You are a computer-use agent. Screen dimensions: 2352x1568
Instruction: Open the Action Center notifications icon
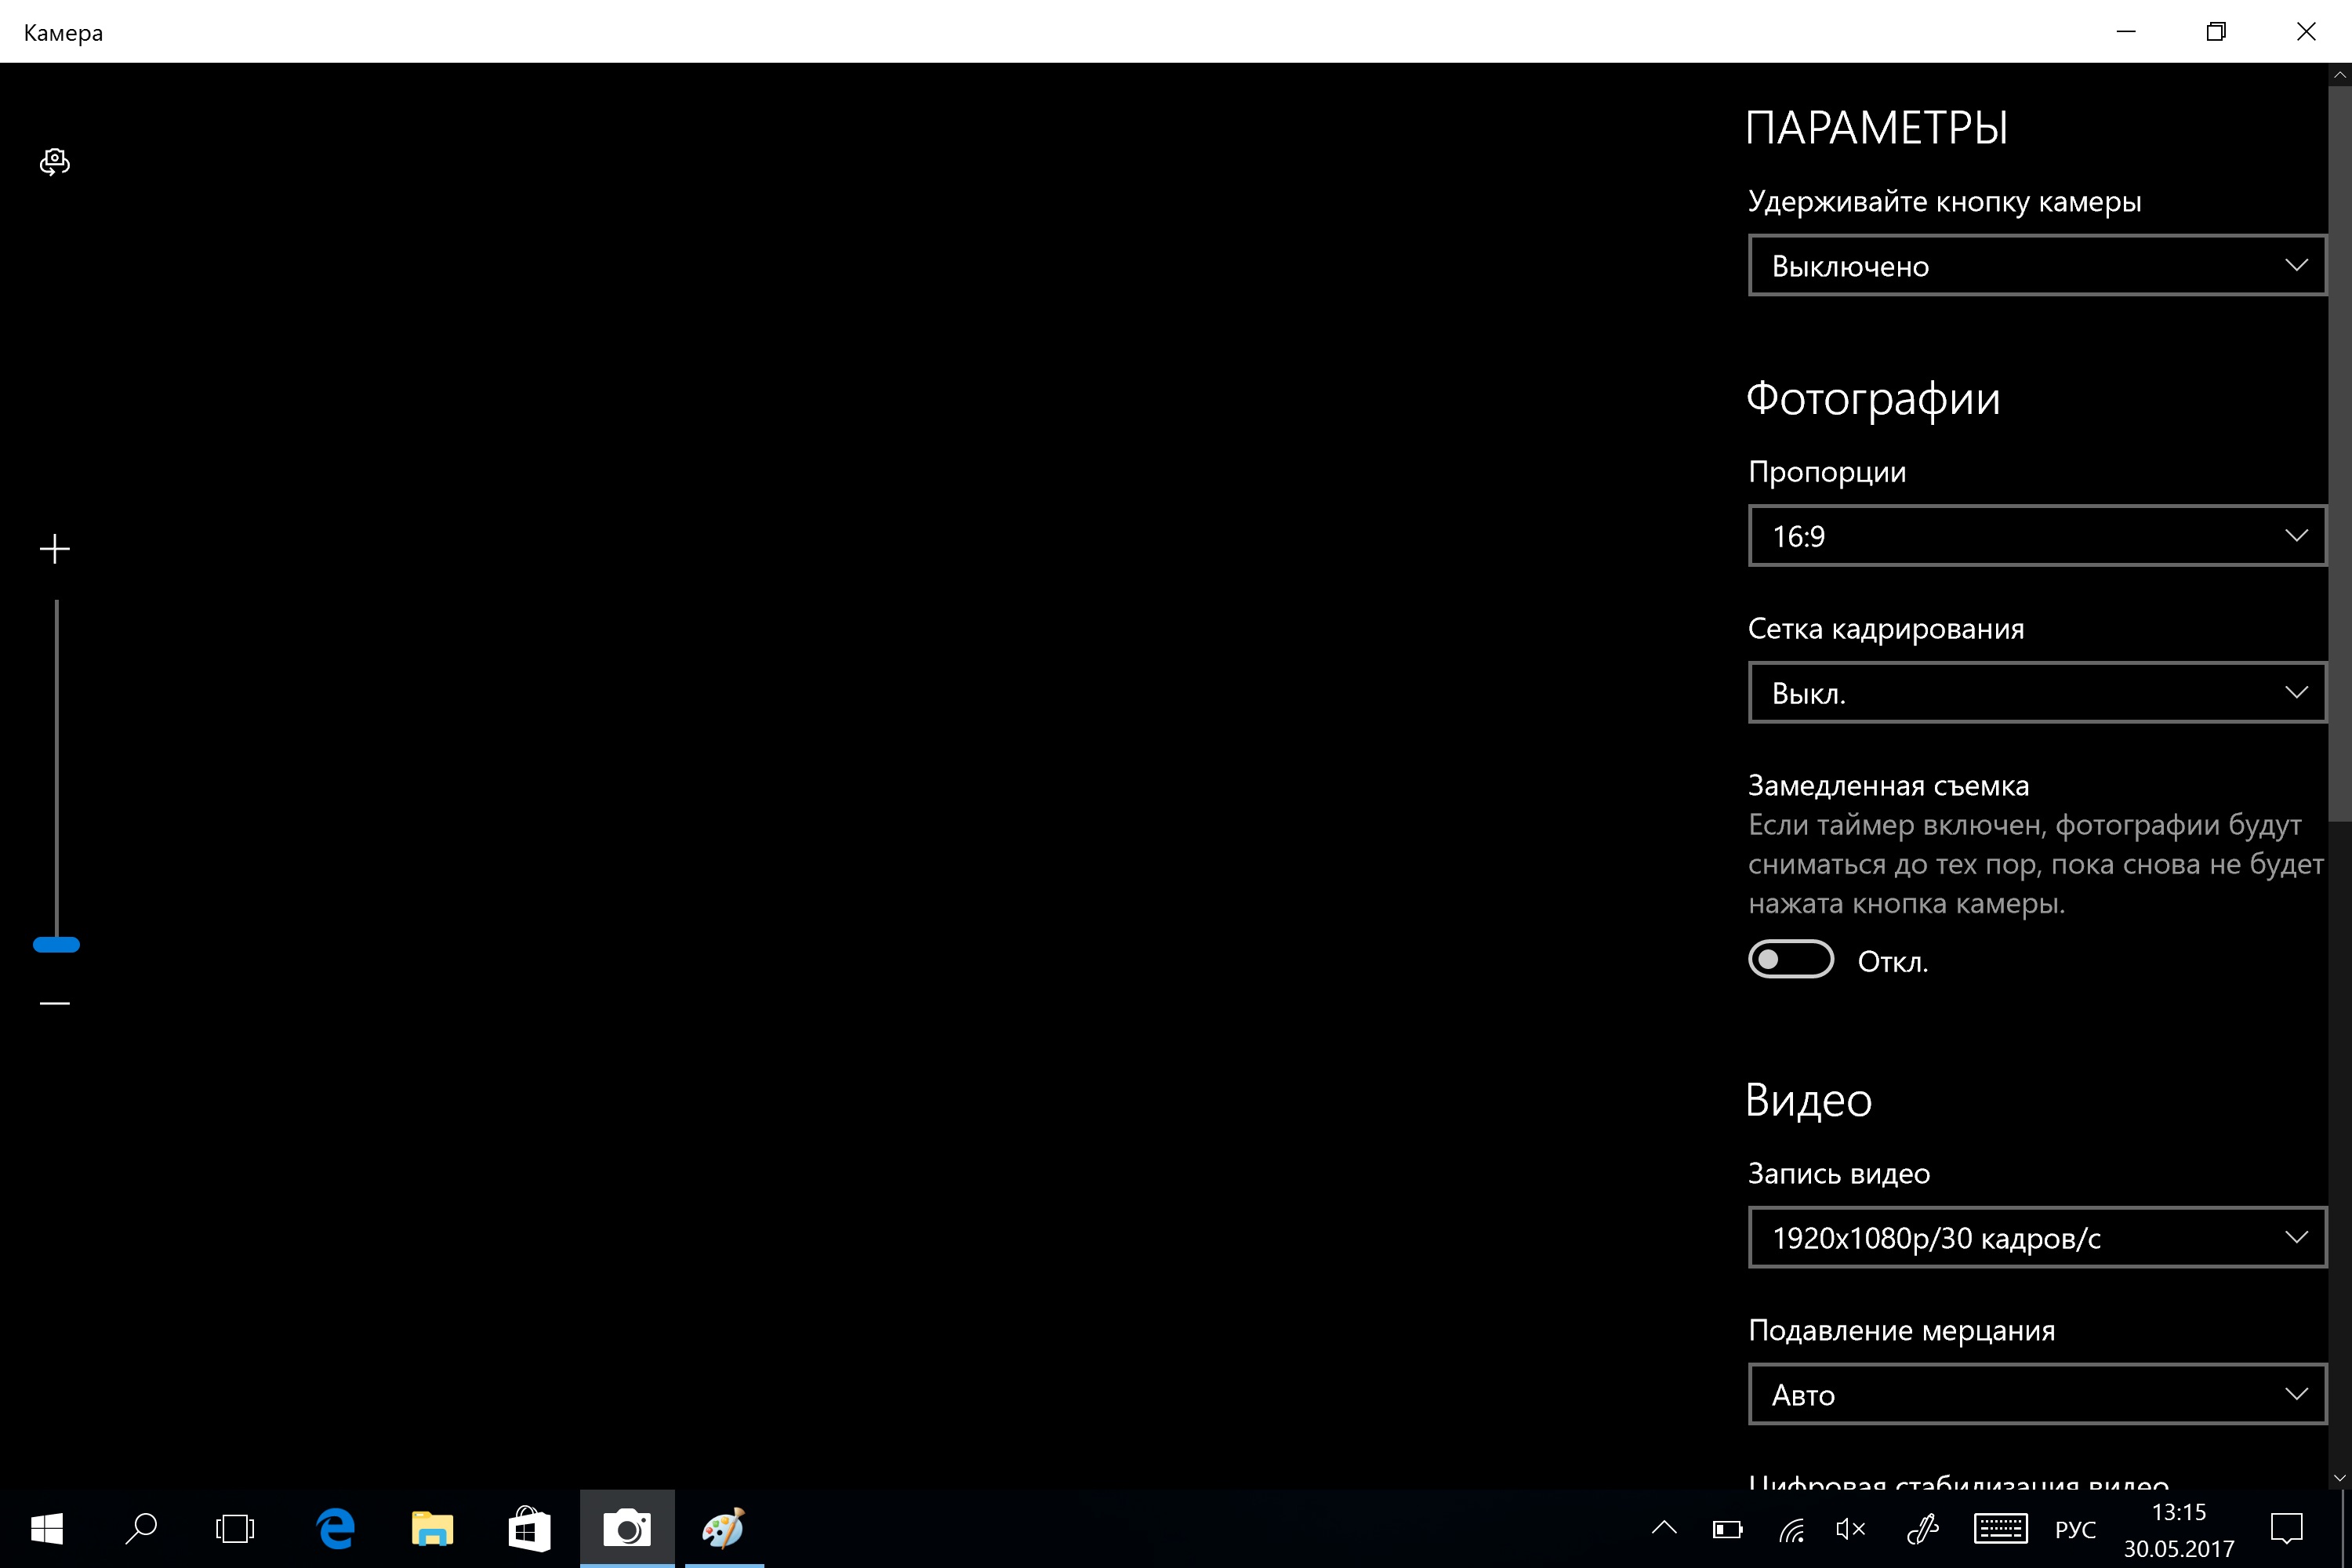(x=2287, y=1529)
